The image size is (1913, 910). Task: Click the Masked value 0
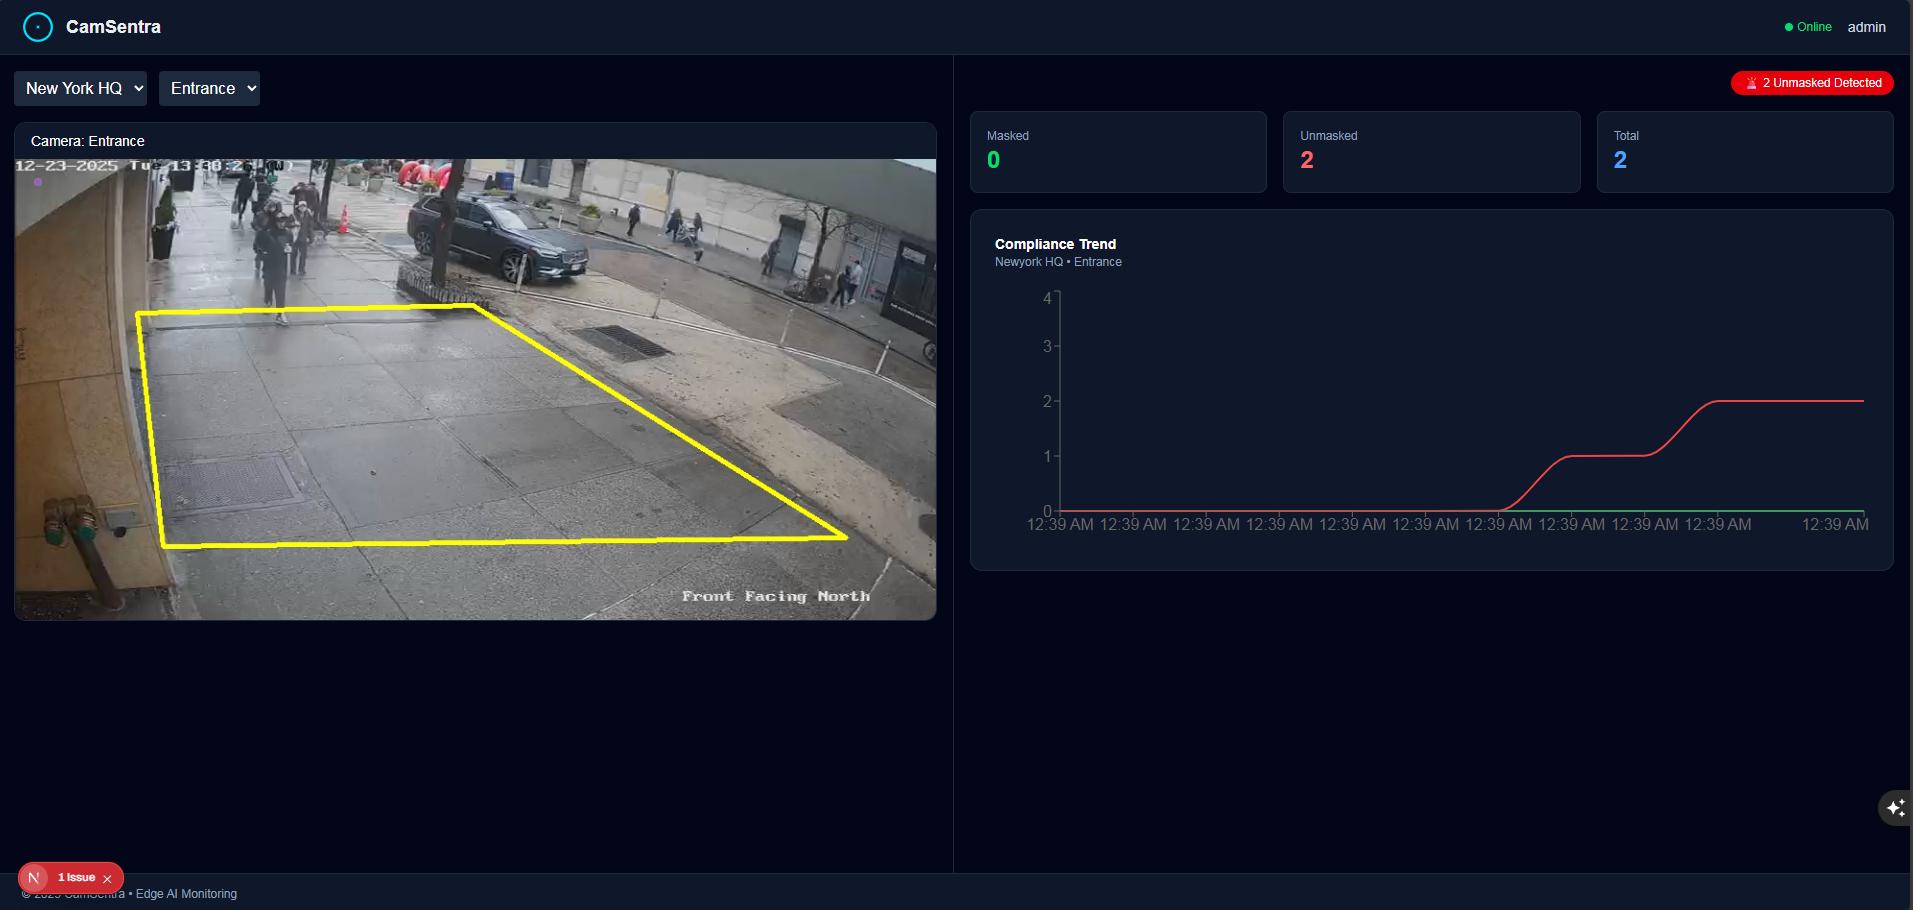(x=993, y=160)
